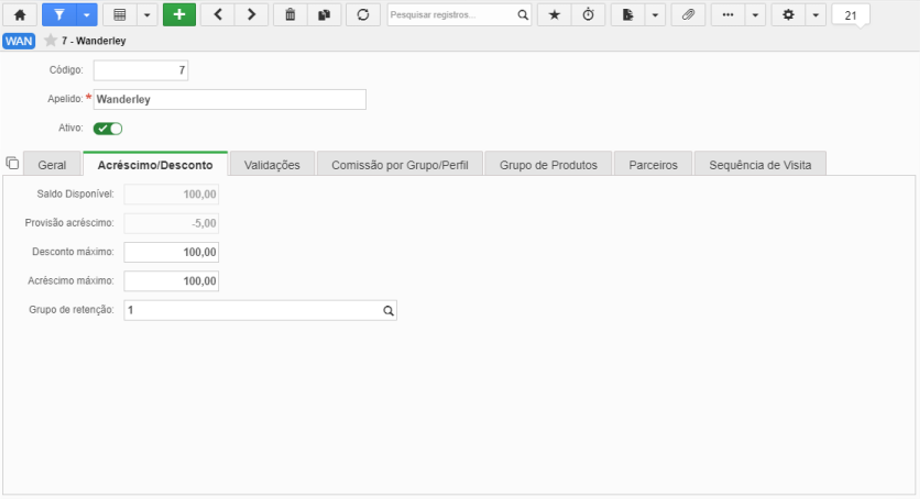Expand settings gear dropdown arrow
Image resolution: width=920 pixels, height=499 pixels.
tap(816, 15)
